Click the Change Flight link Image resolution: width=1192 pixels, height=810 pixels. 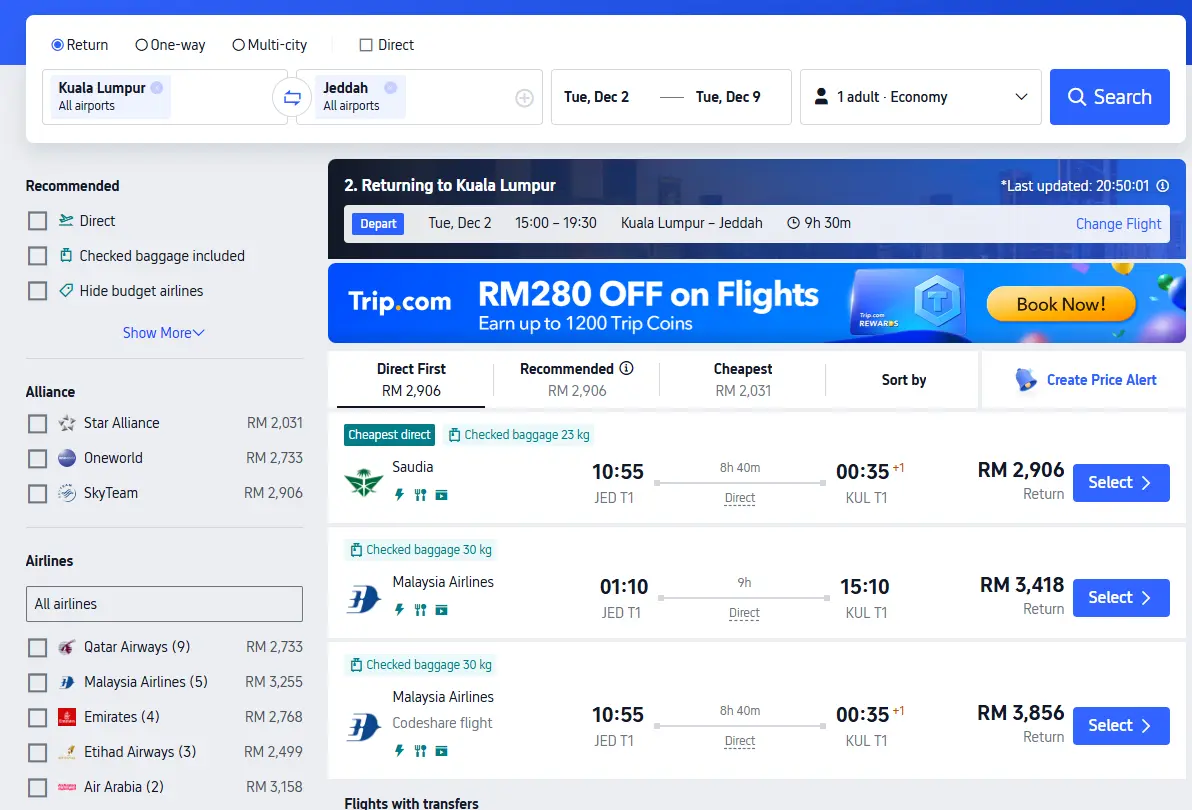pos(1118,224)
